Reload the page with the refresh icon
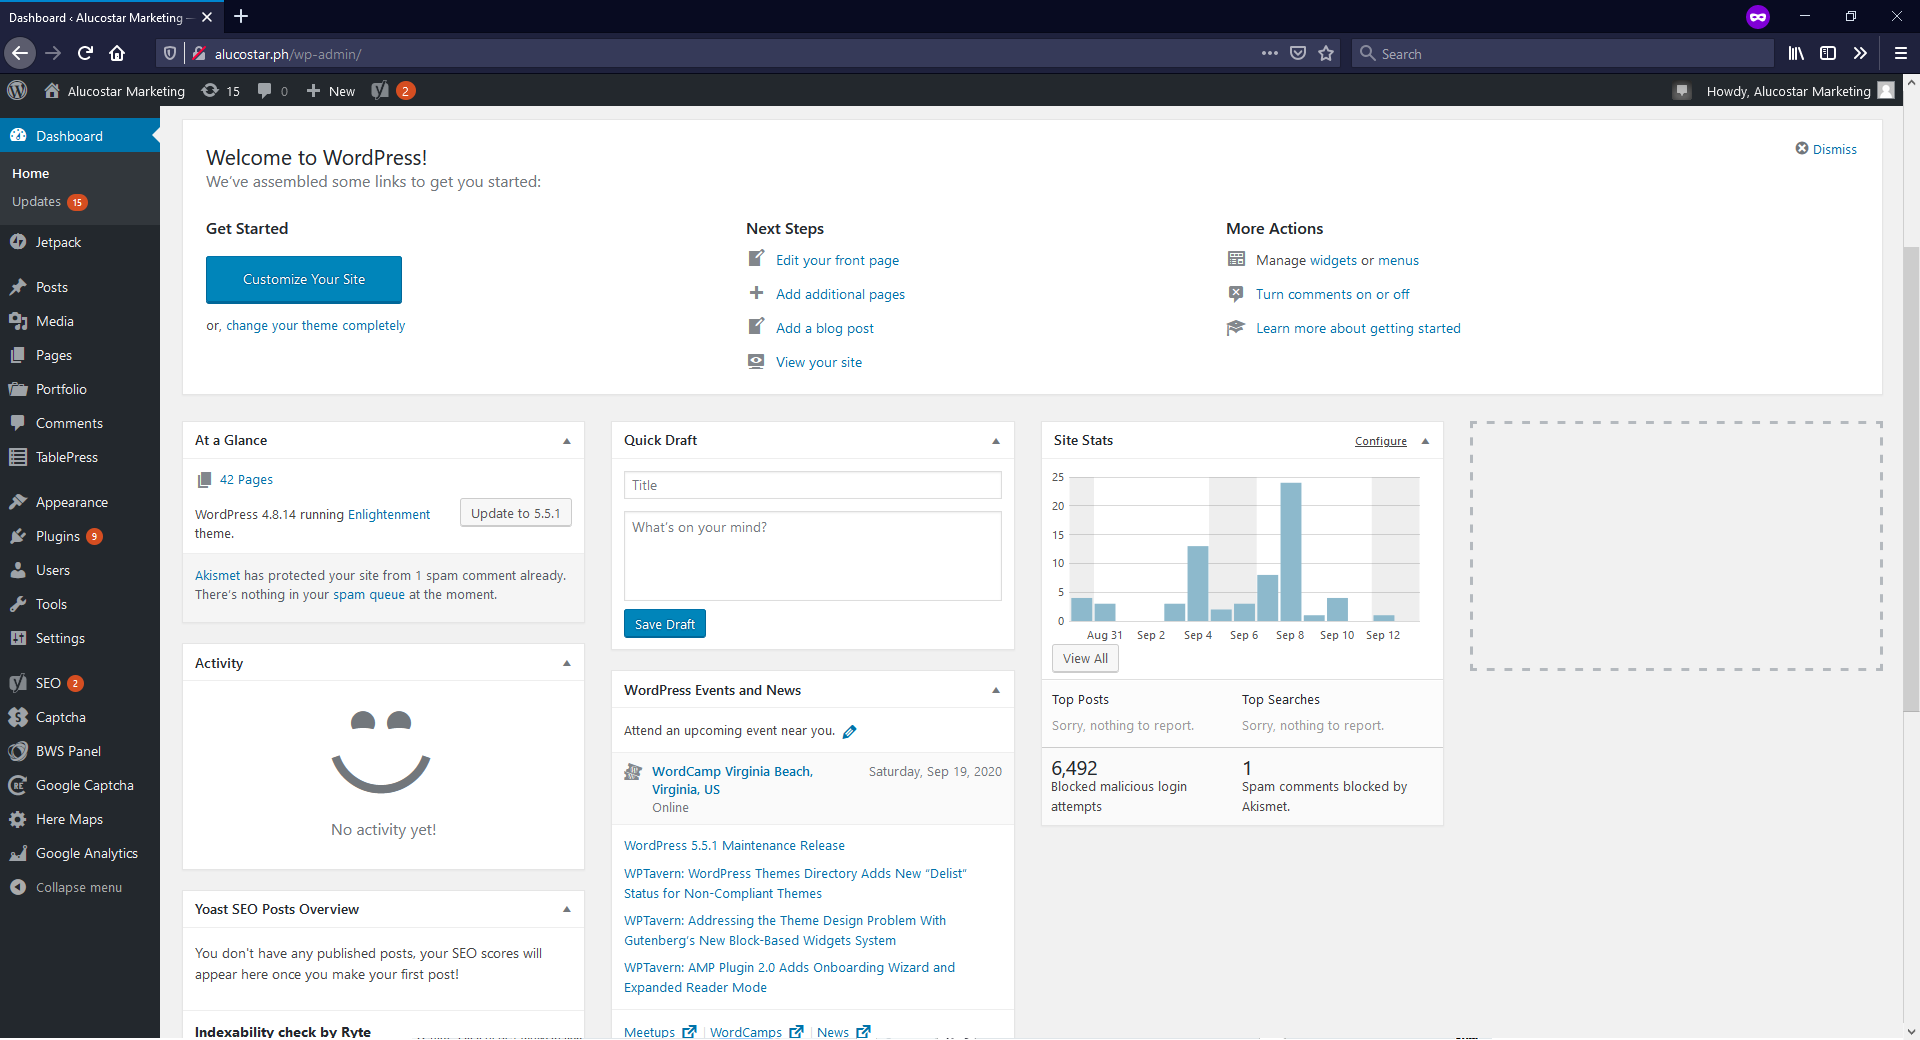 point(85,53)
